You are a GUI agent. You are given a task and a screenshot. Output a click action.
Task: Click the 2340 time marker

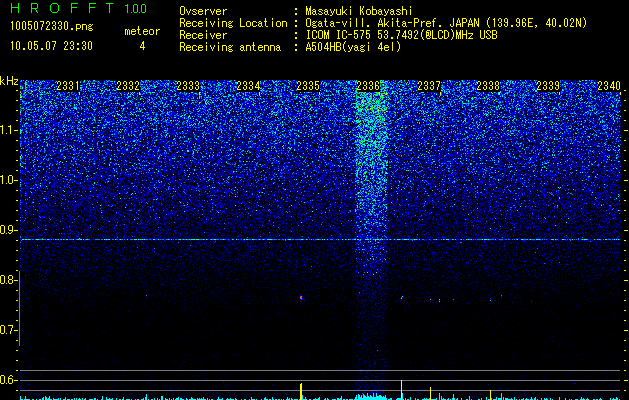click(609, 86)
